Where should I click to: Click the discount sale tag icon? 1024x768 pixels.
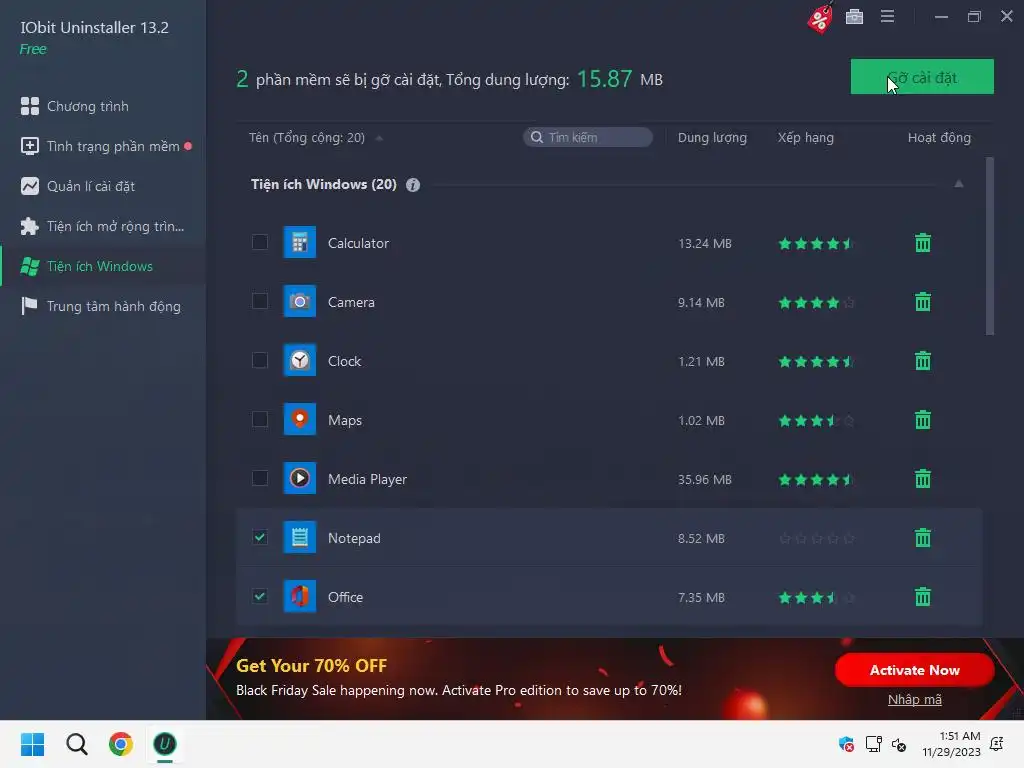click(820, 18)
